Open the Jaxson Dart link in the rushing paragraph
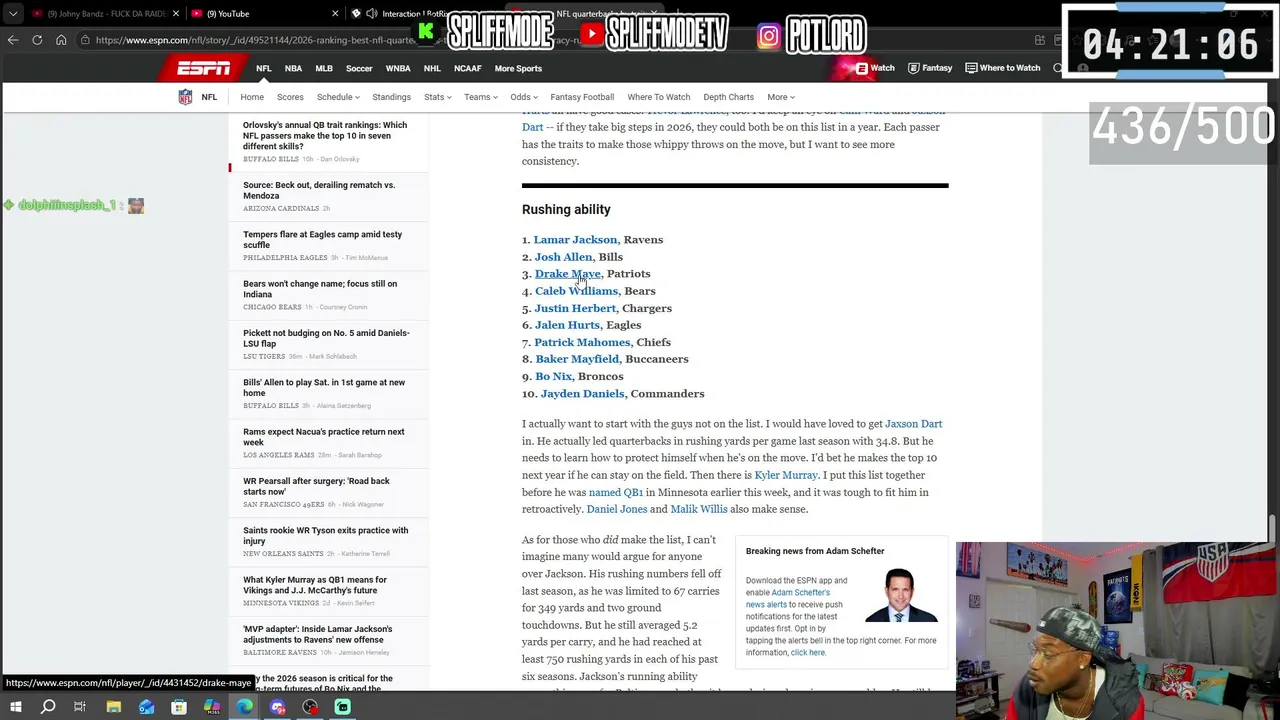 (x=913, y=424)
